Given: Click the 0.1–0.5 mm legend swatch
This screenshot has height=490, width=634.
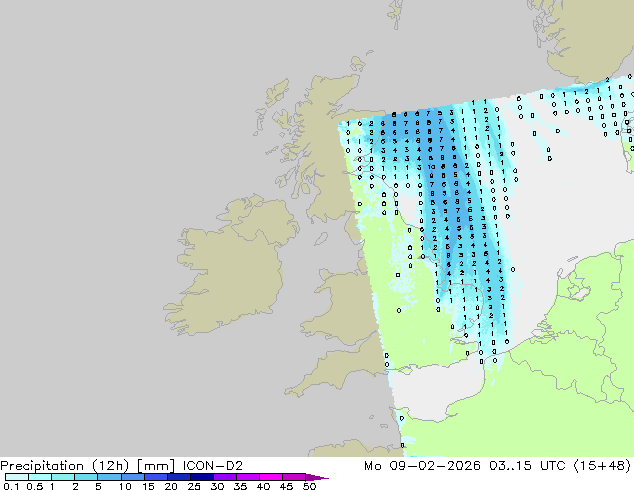Looking at the screenshot, I should coord(17,477).
